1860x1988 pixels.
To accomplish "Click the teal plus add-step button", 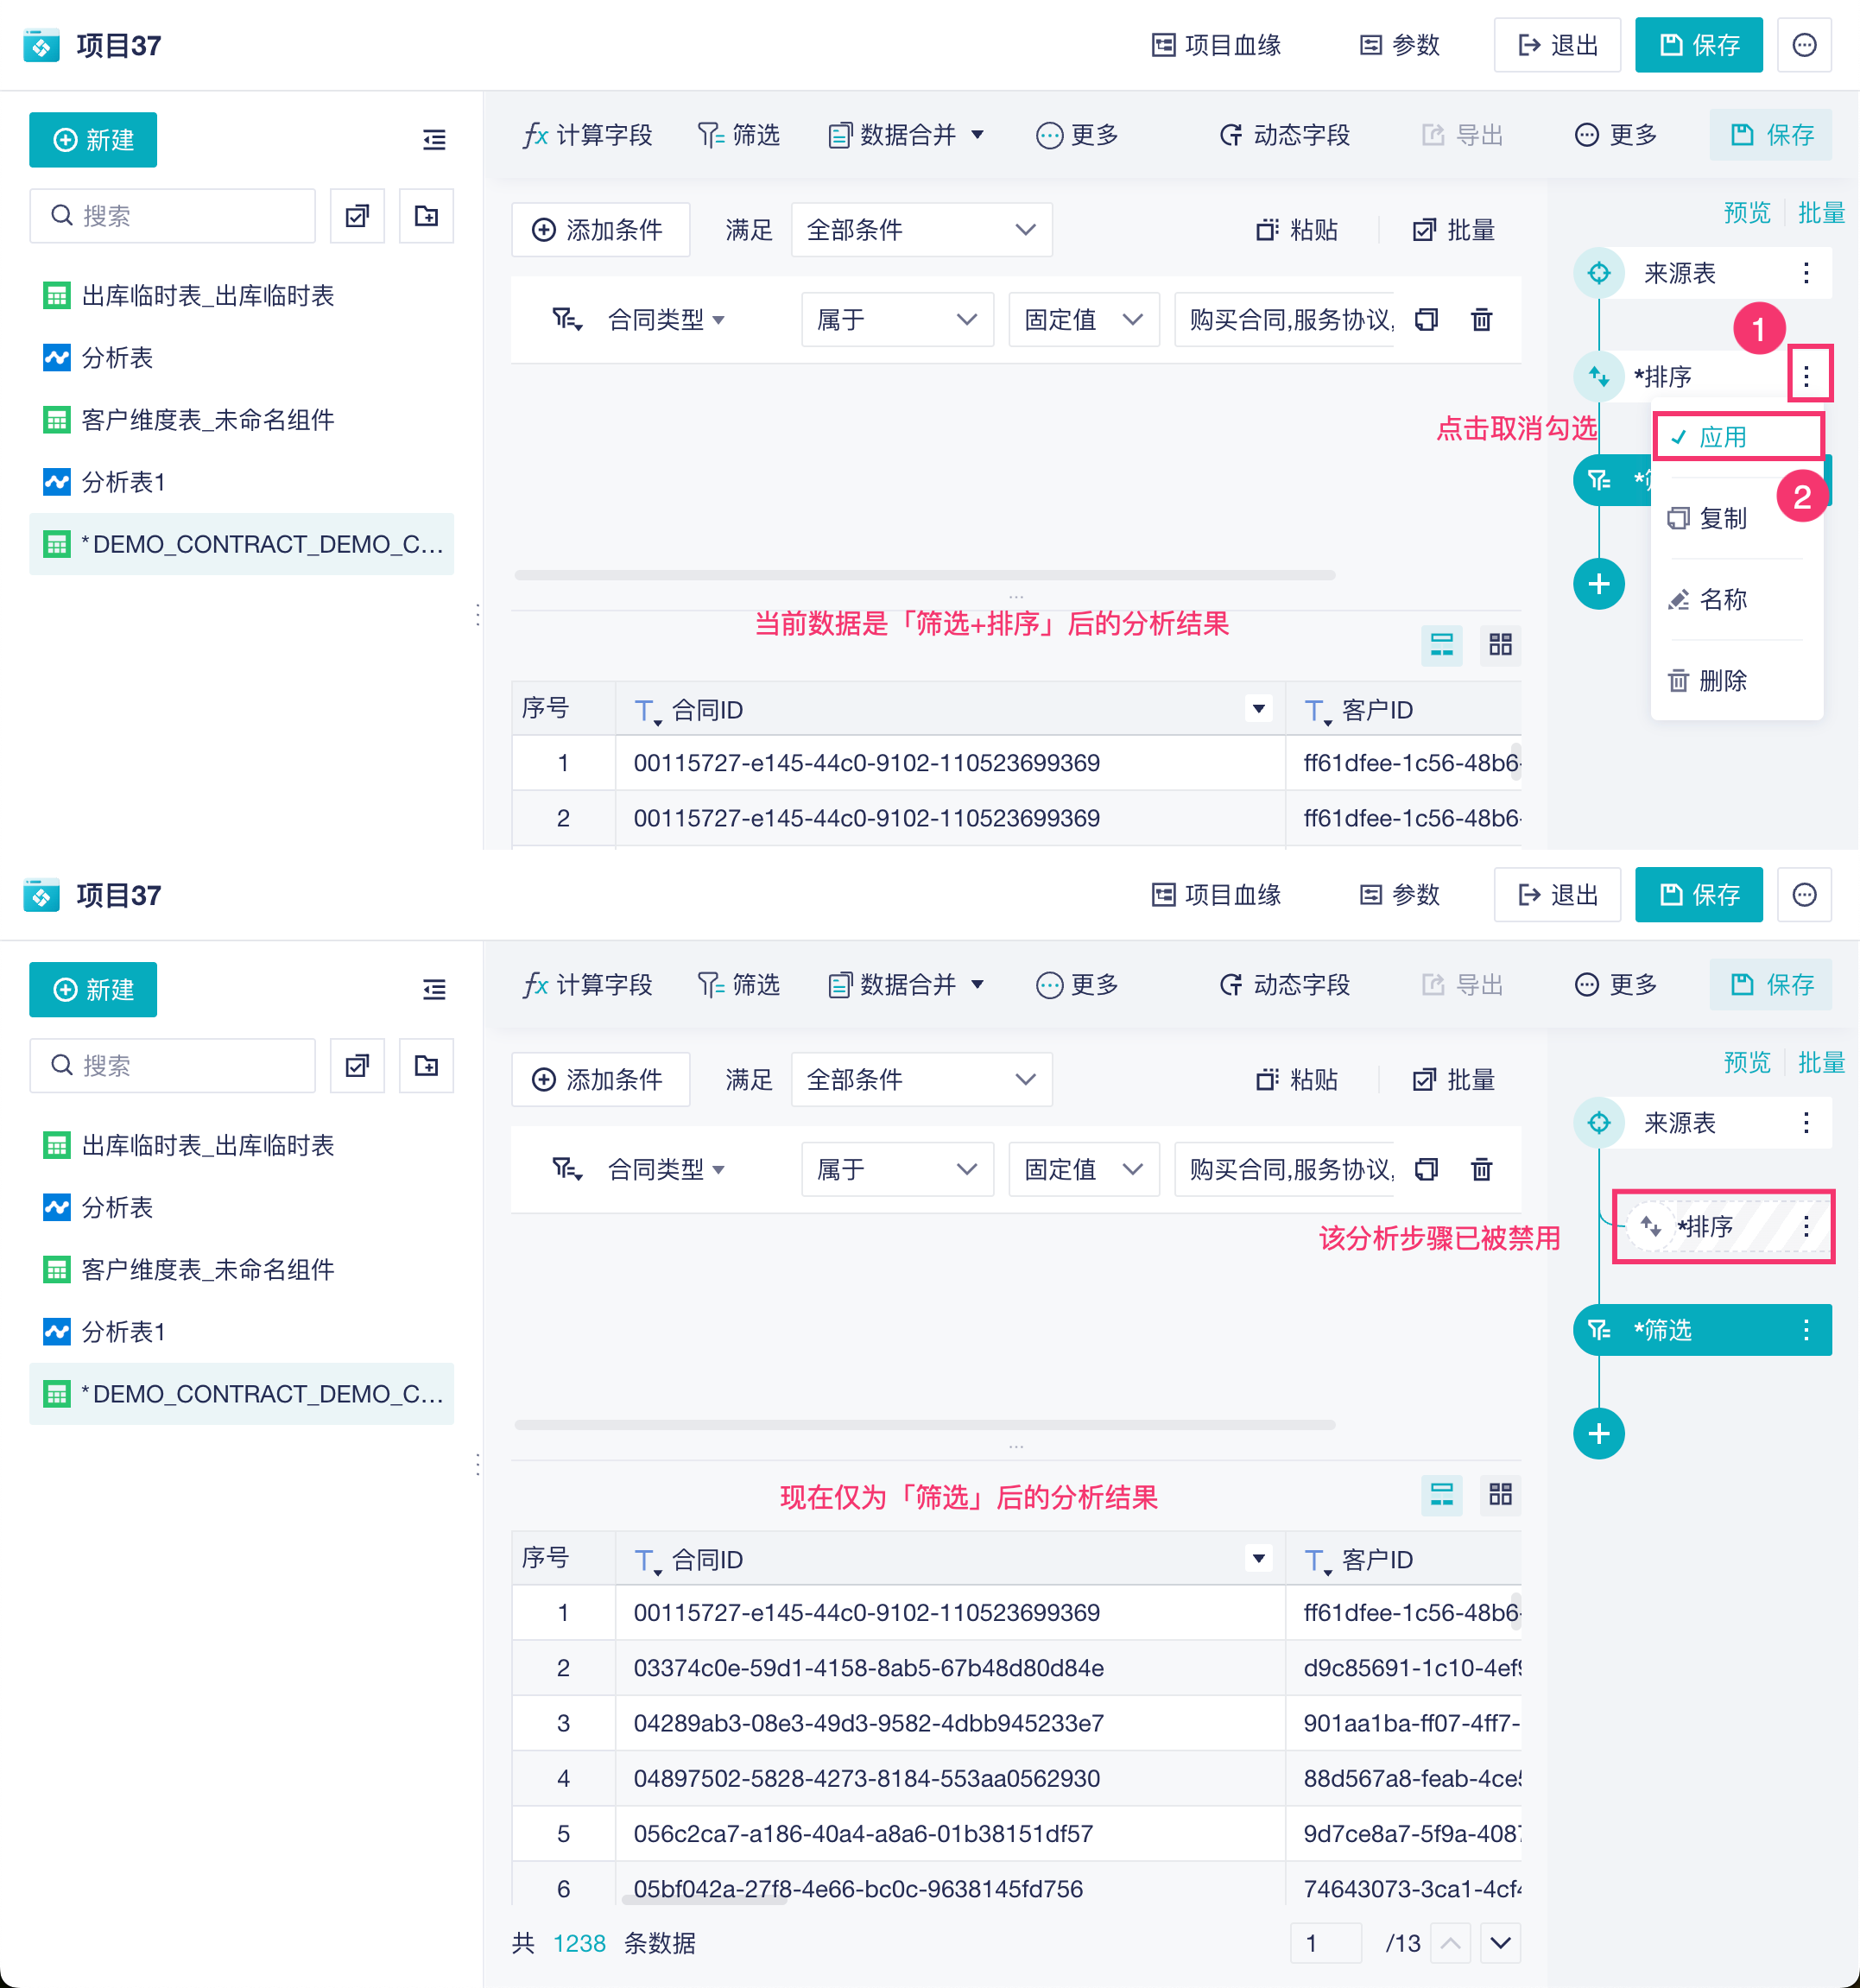I will (1598, 584).
